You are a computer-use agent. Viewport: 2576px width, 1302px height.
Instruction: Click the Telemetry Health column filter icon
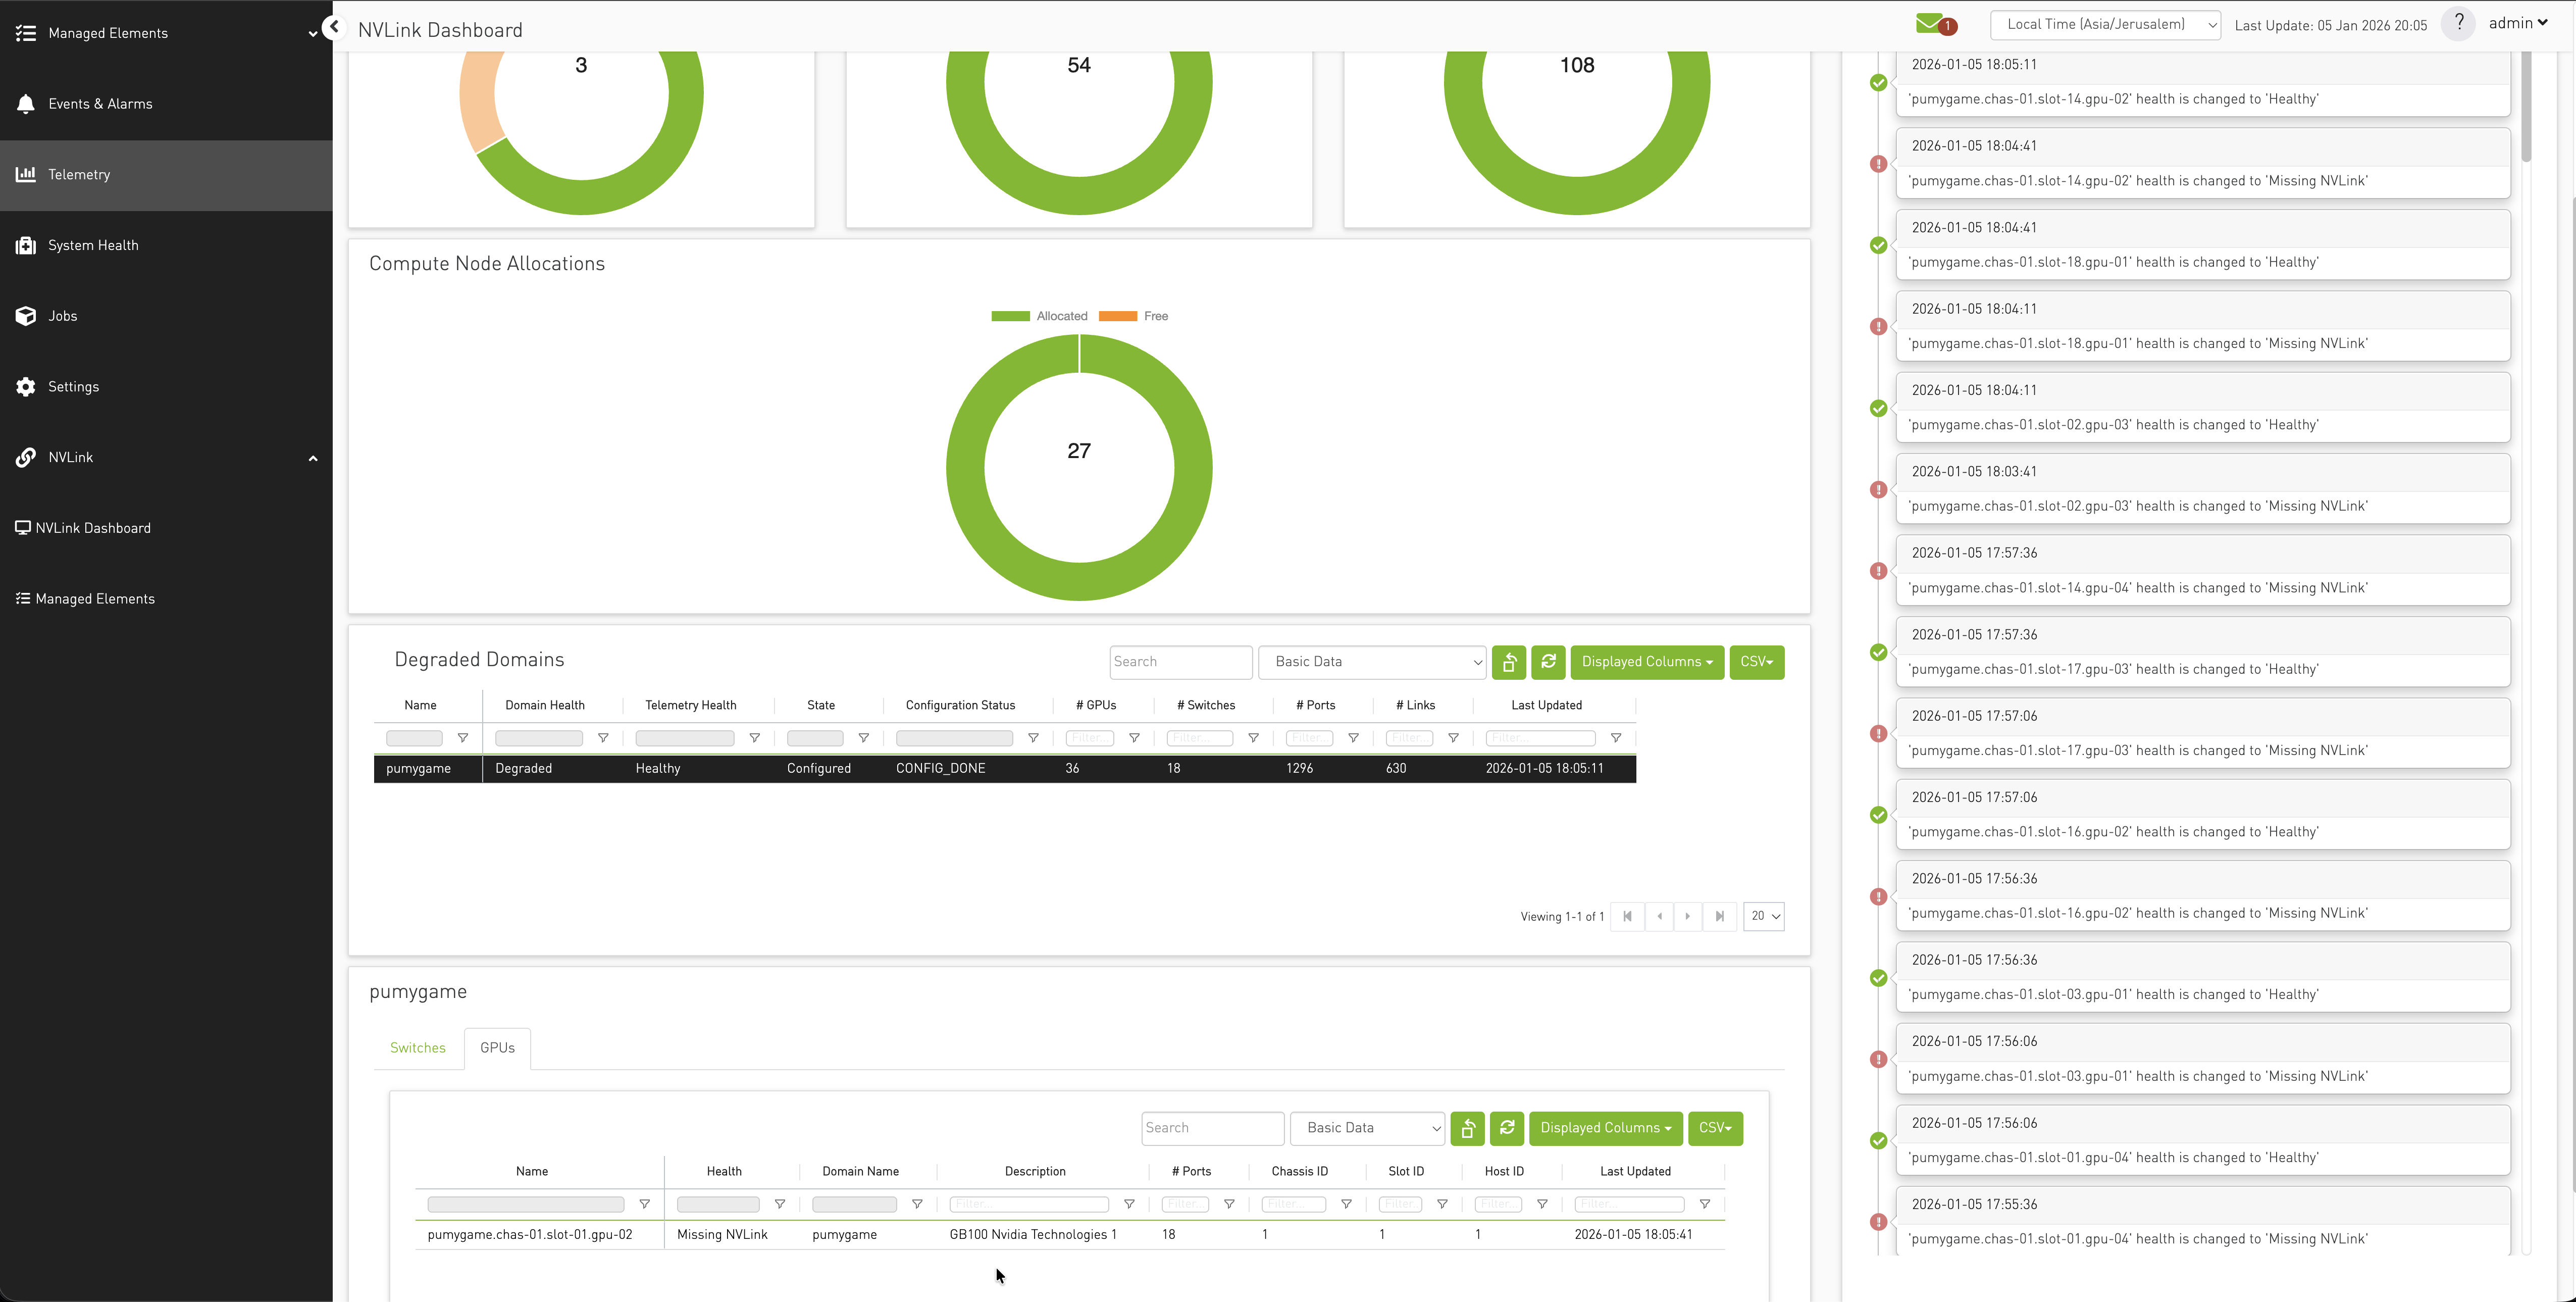click(755, 738)
